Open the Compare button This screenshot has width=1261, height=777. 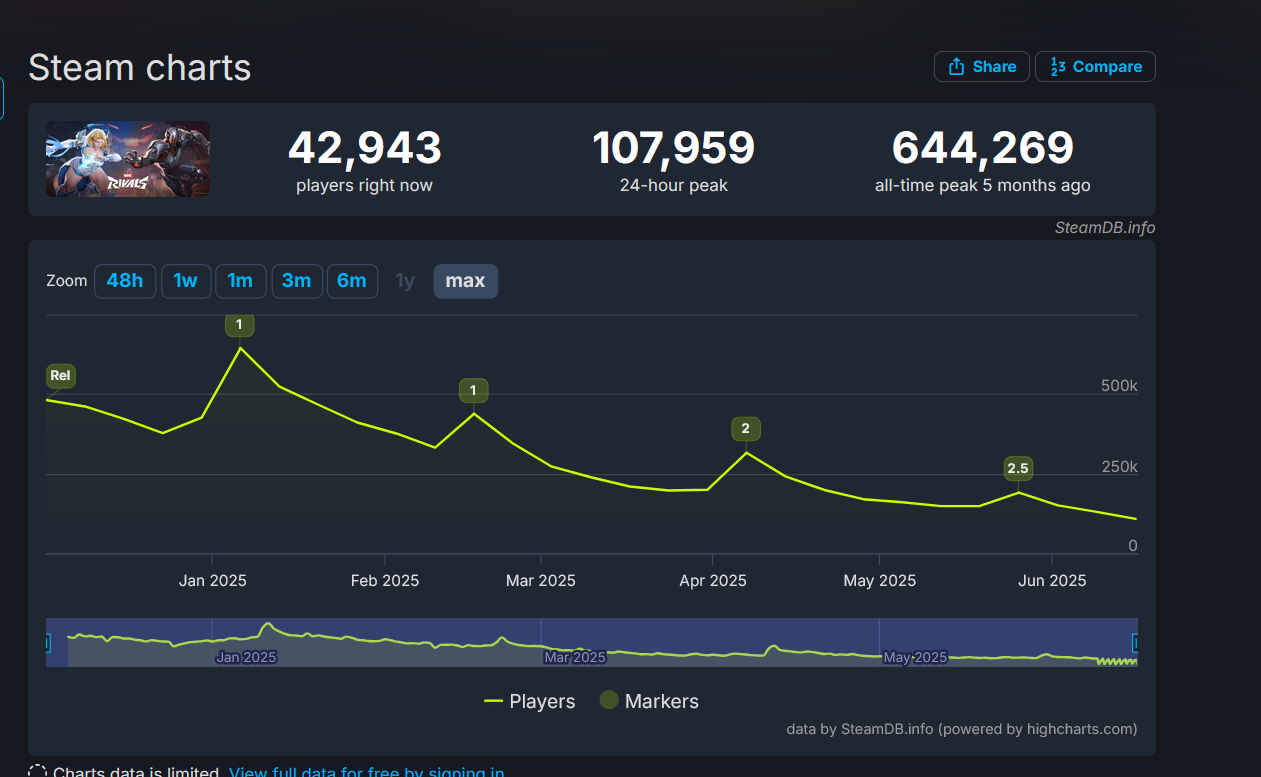(1095, 67)
